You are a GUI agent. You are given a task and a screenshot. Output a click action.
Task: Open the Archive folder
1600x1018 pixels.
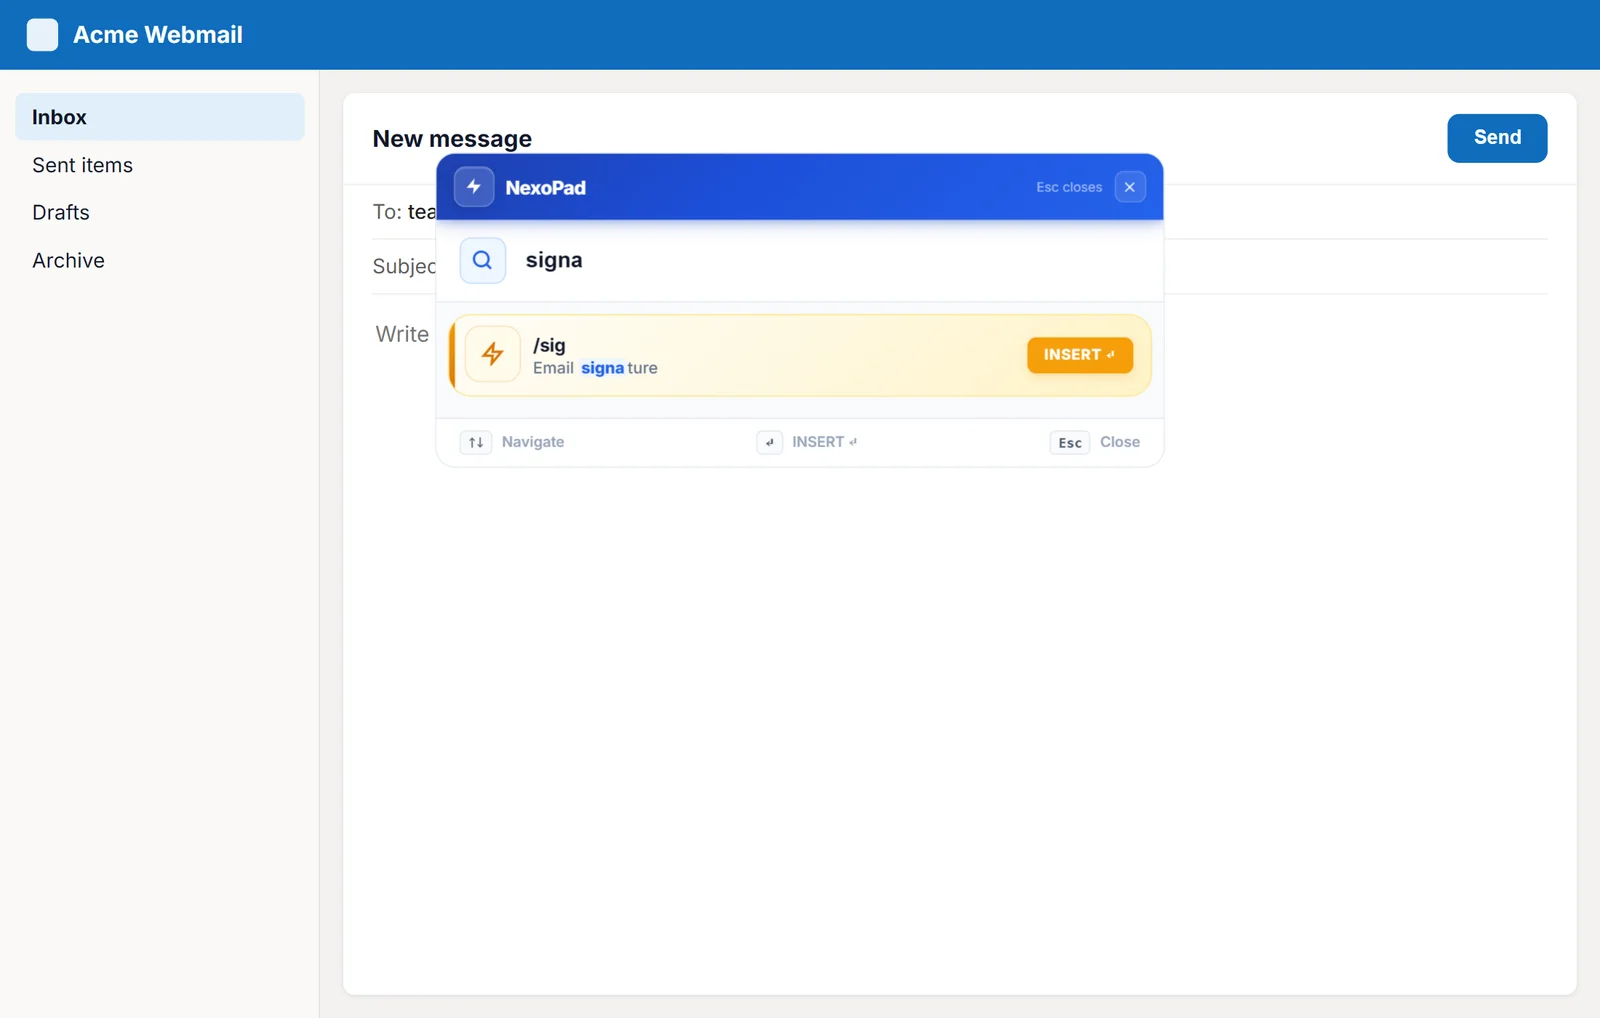[160, 260]
